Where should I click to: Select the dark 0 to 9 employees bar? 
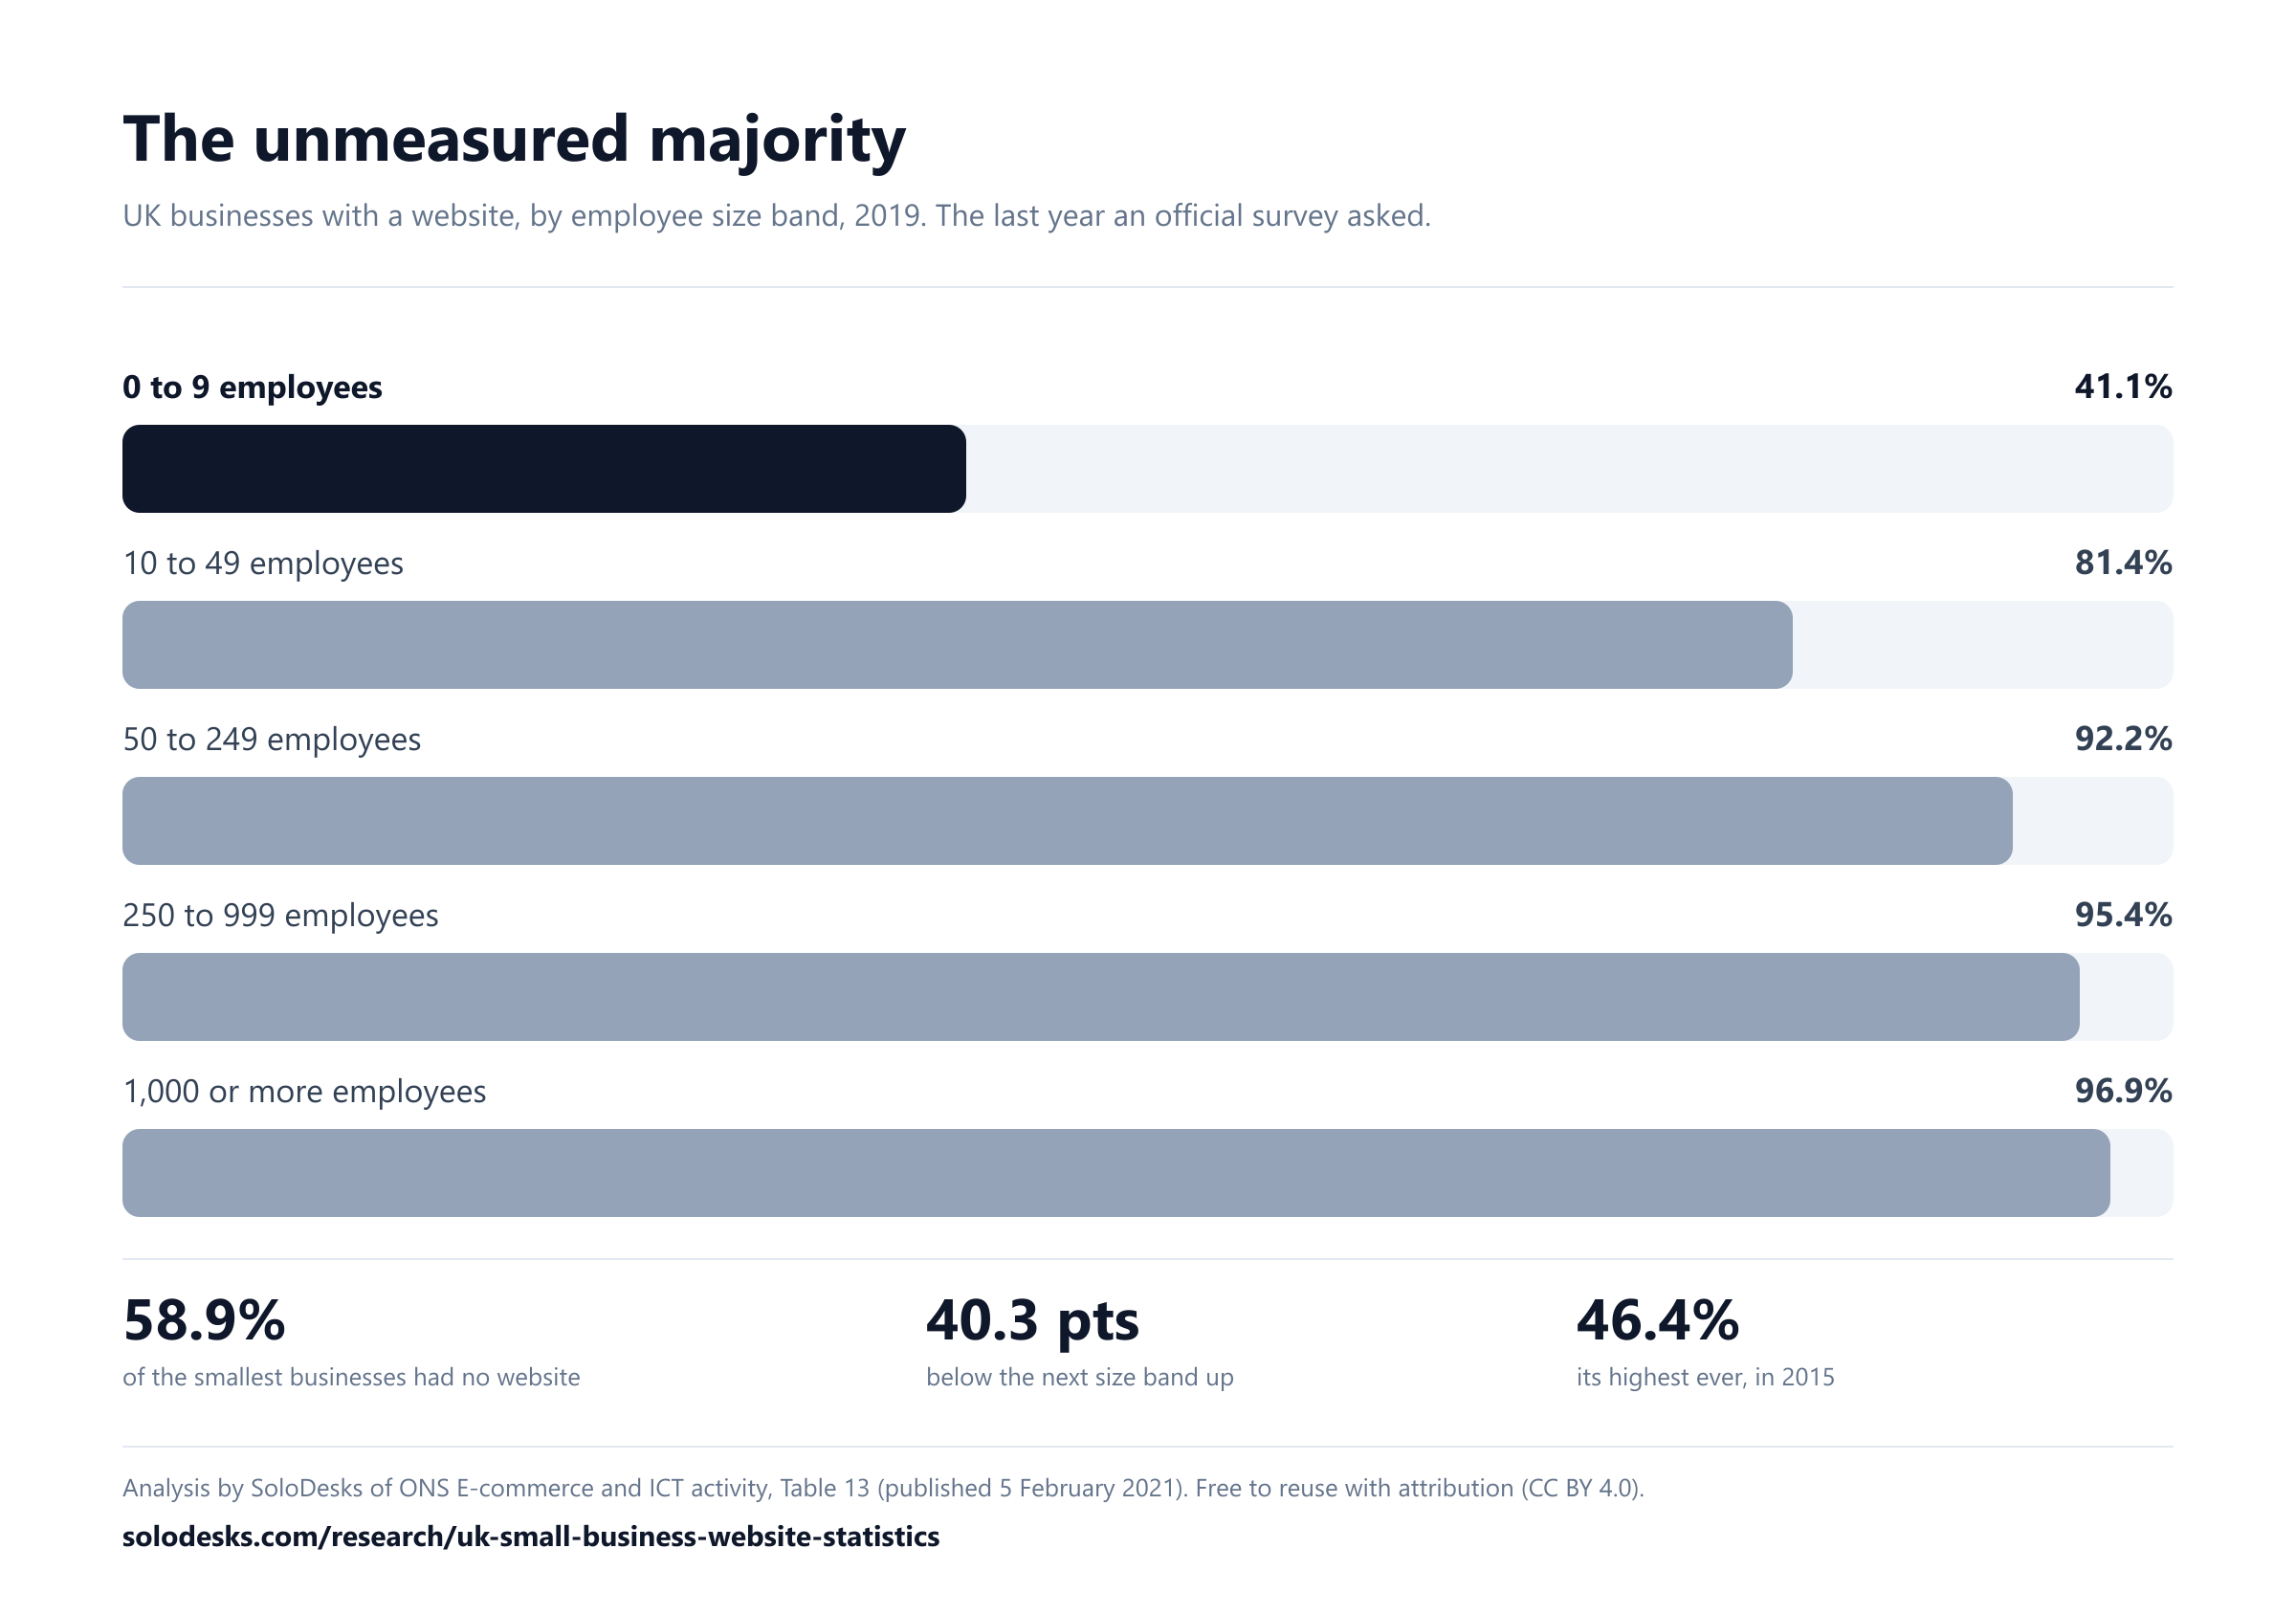pyautogui.click(x=544, y=469)
